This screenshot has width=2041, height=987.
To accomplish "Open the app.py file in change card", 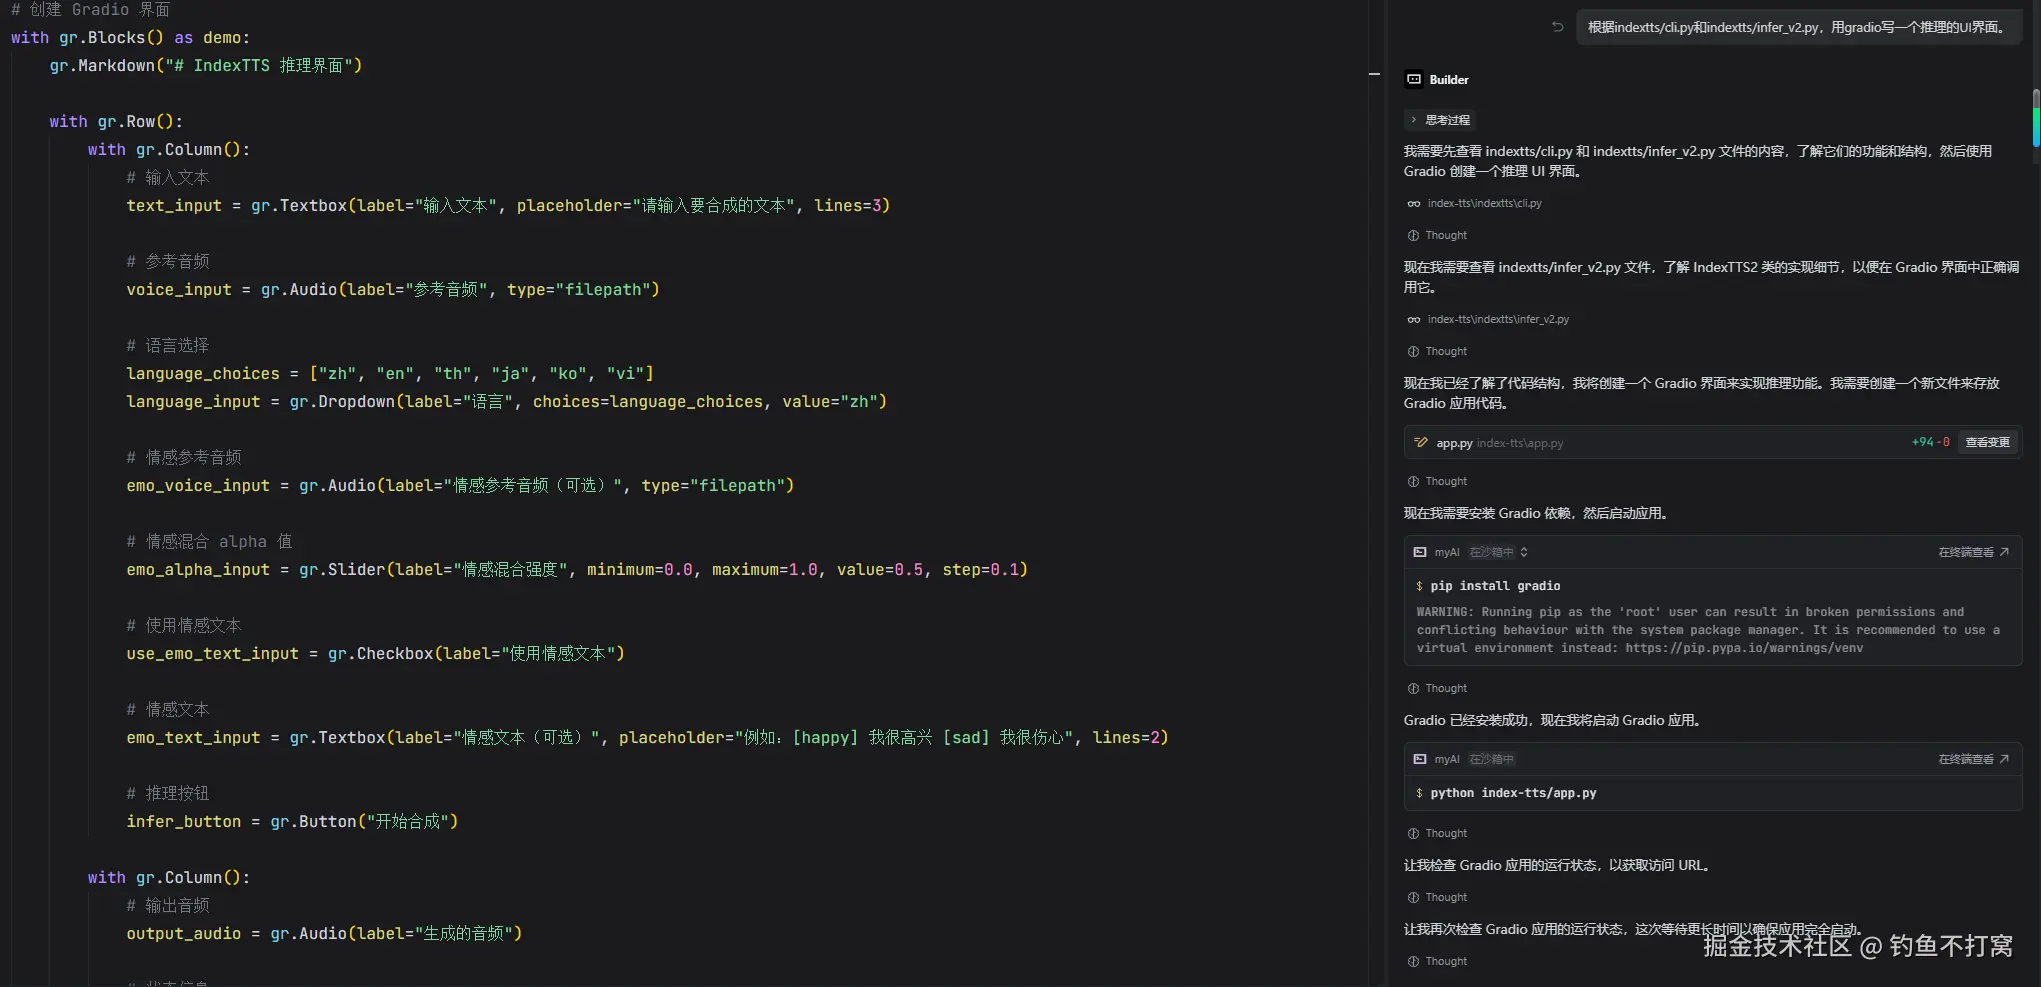I will [1454, 443].
